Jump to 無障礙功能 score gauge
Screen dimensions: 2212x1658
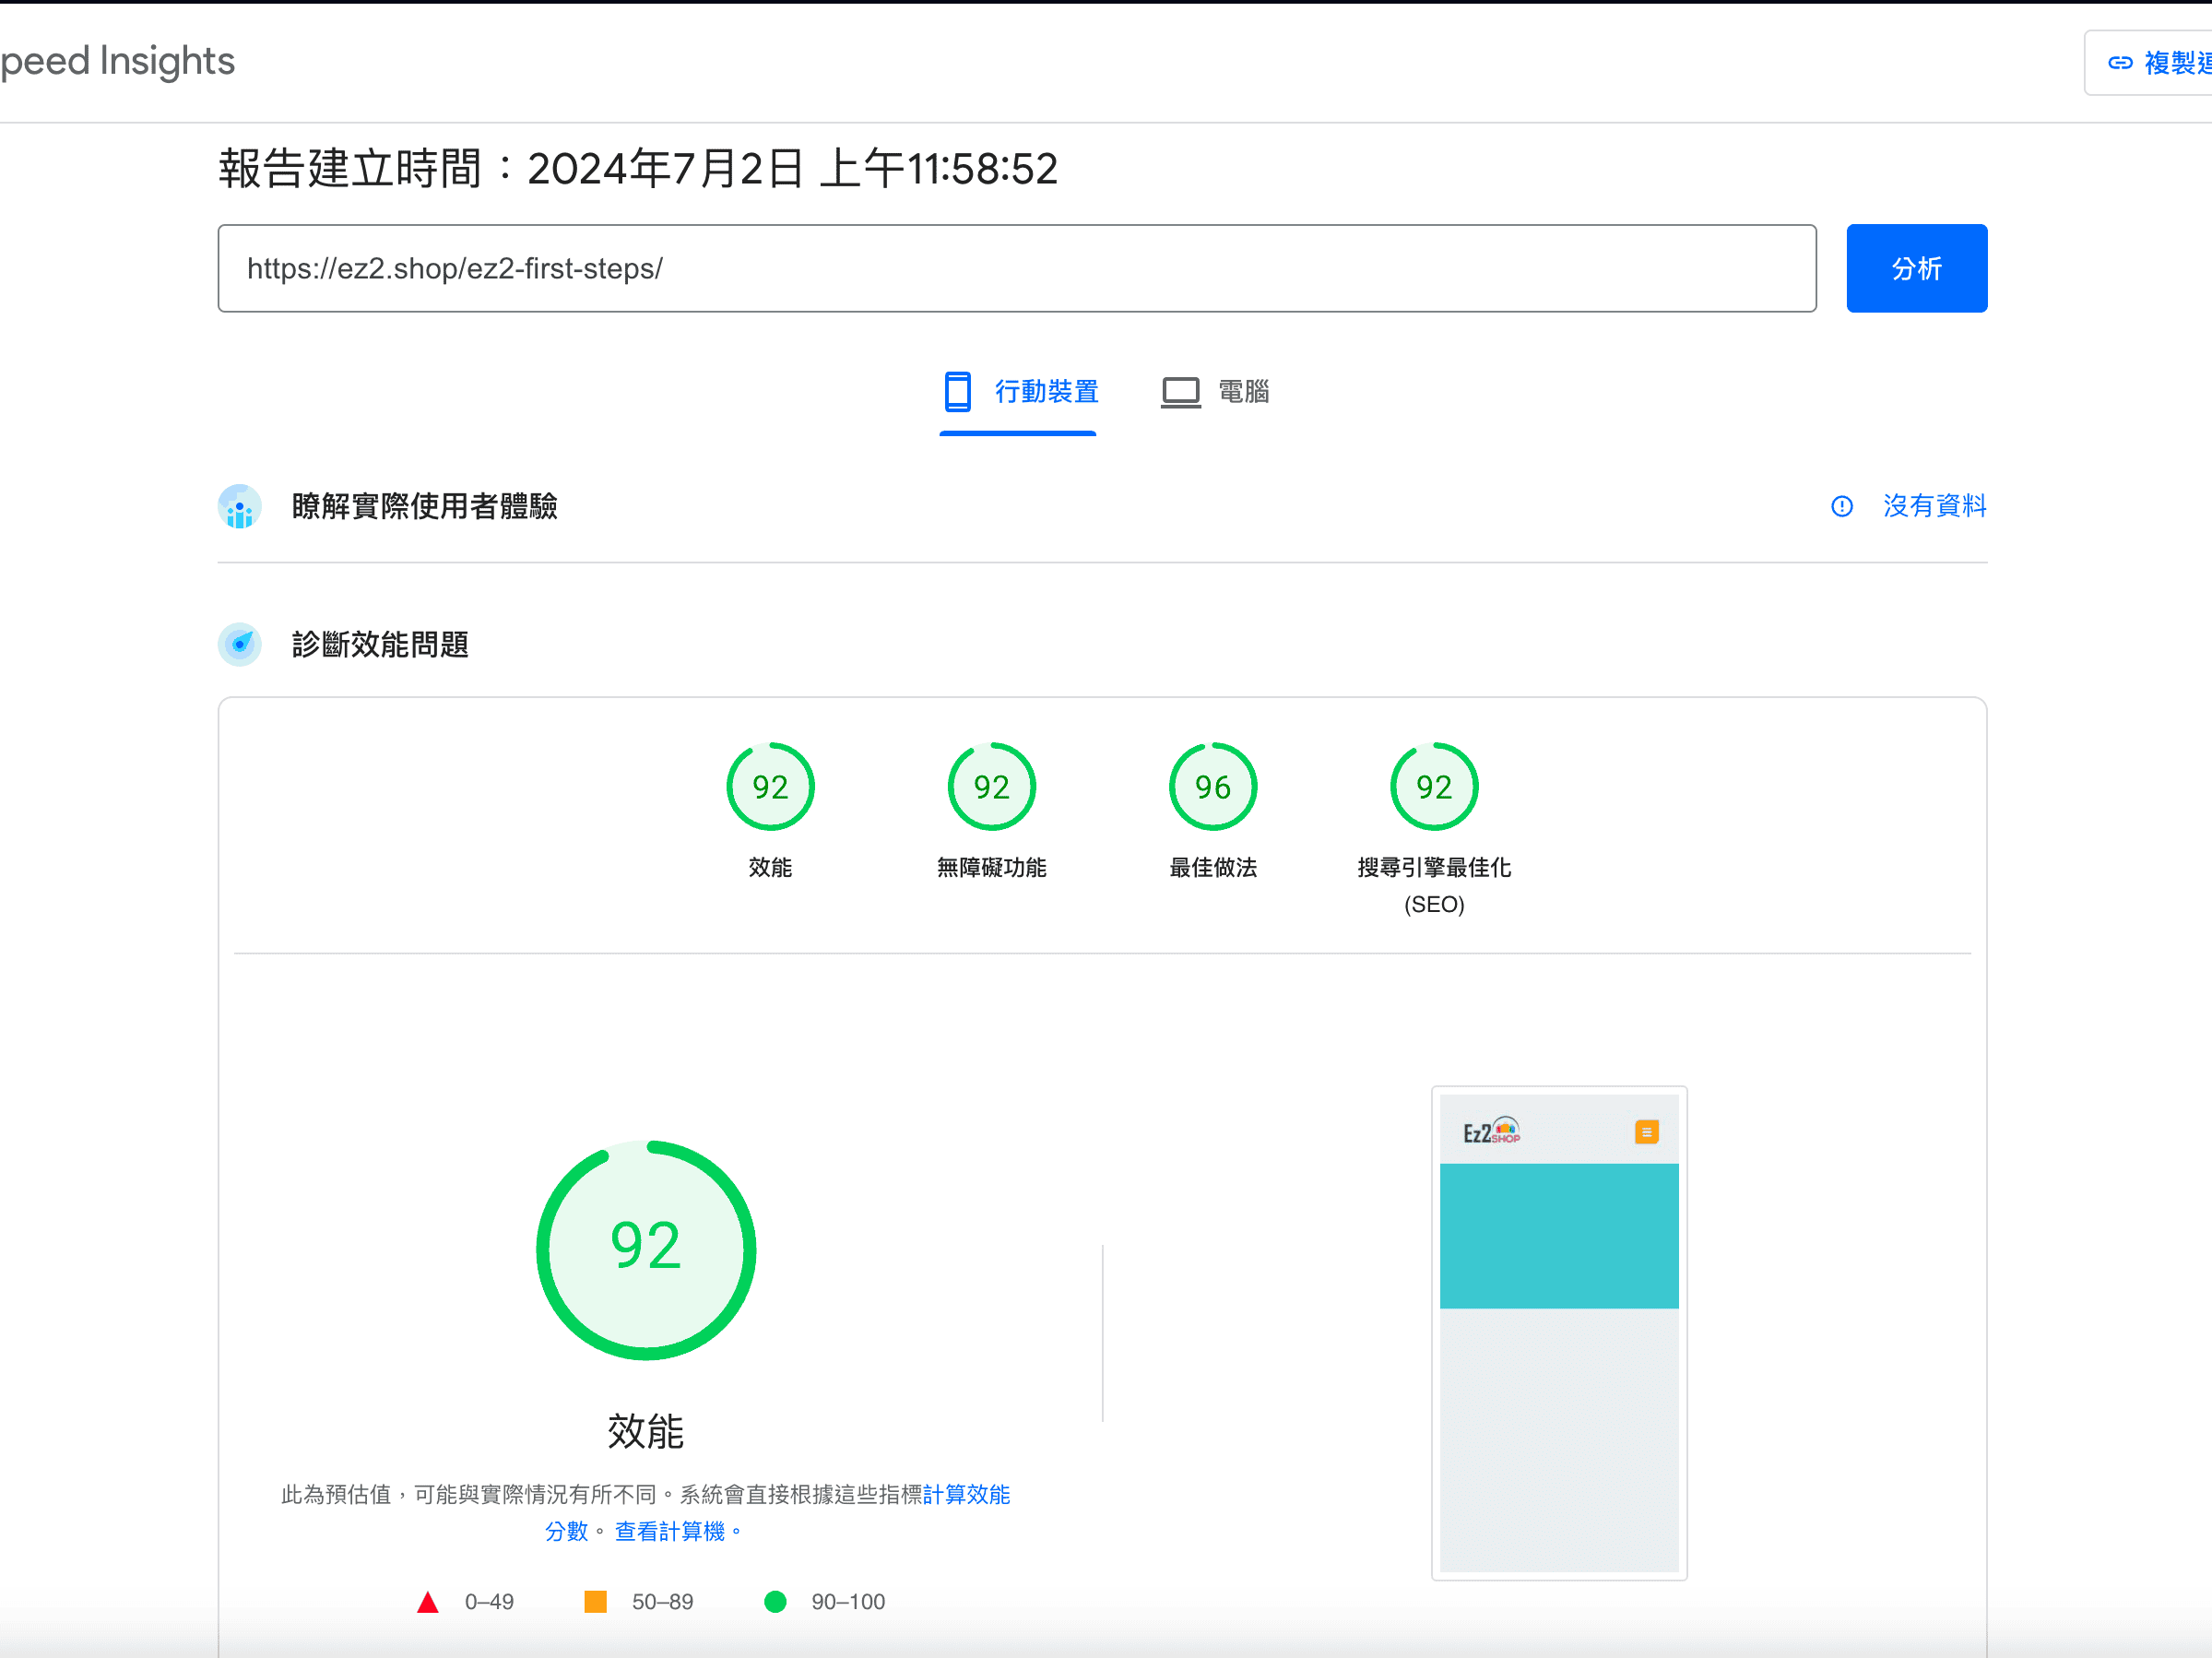point(991,787)
